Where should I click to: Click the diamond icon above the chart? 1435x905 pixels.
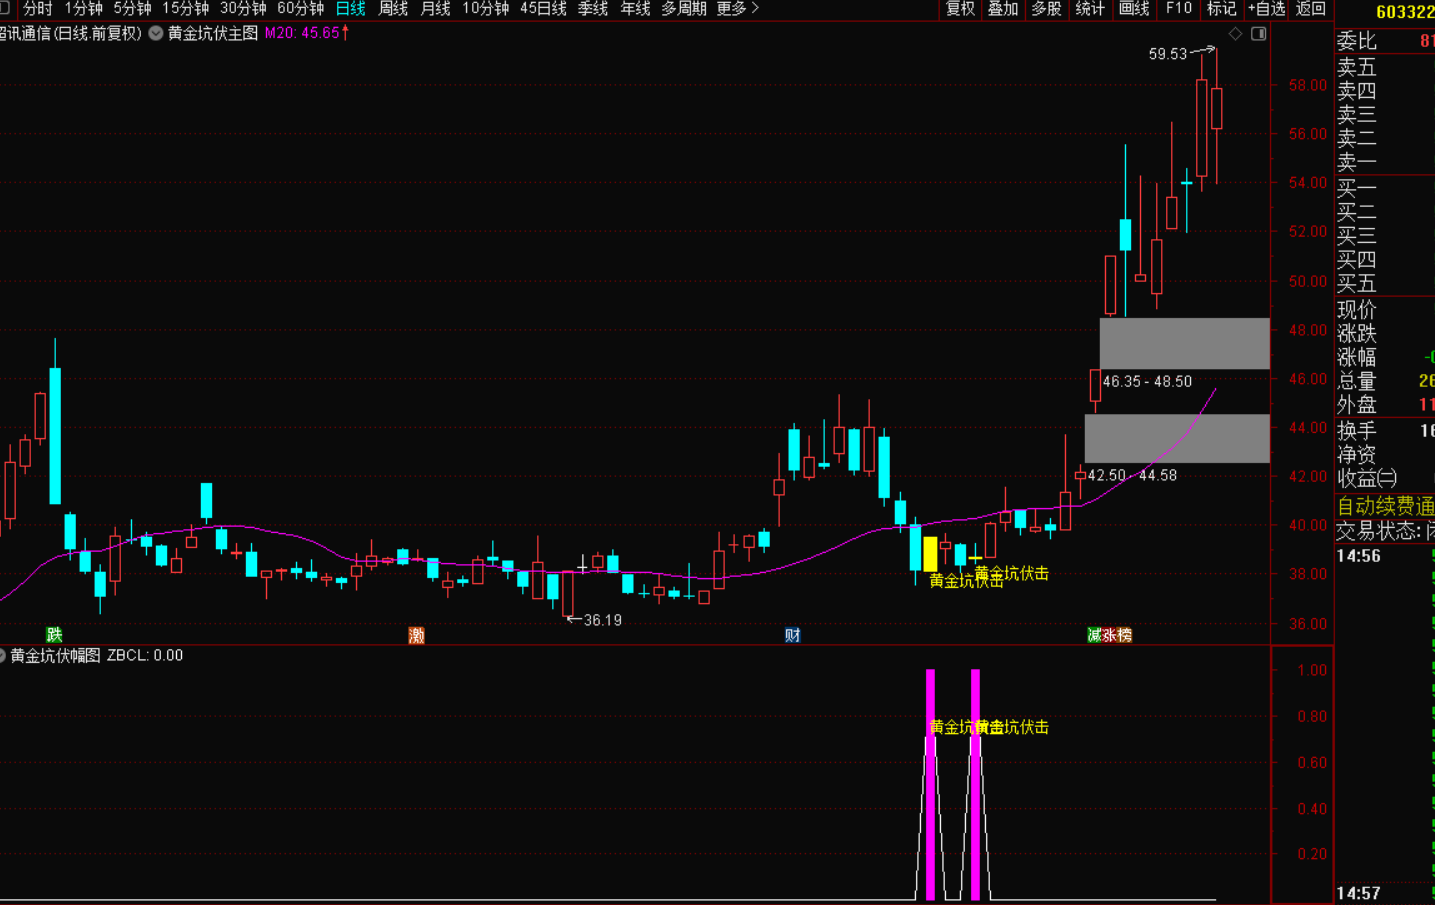1236,34
